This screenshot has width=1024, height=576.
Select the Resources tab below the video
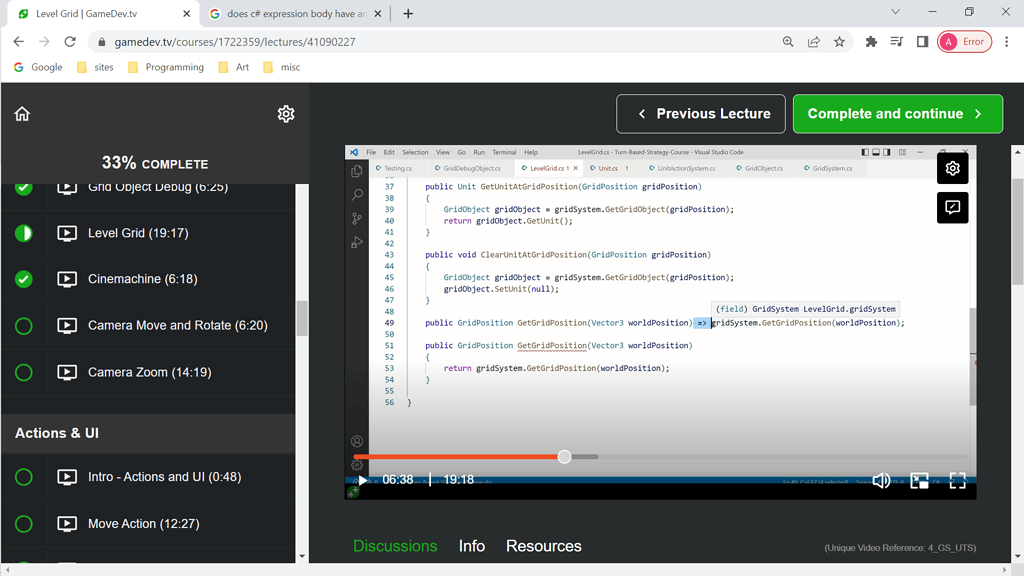543,546
